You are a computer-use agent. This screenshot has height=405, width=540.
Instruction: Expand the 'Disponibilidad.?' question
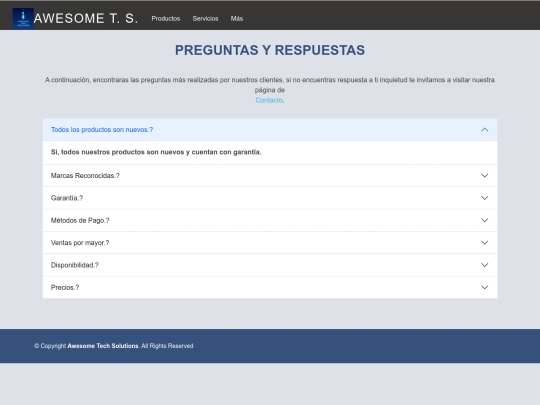click(x=270, y=265)
